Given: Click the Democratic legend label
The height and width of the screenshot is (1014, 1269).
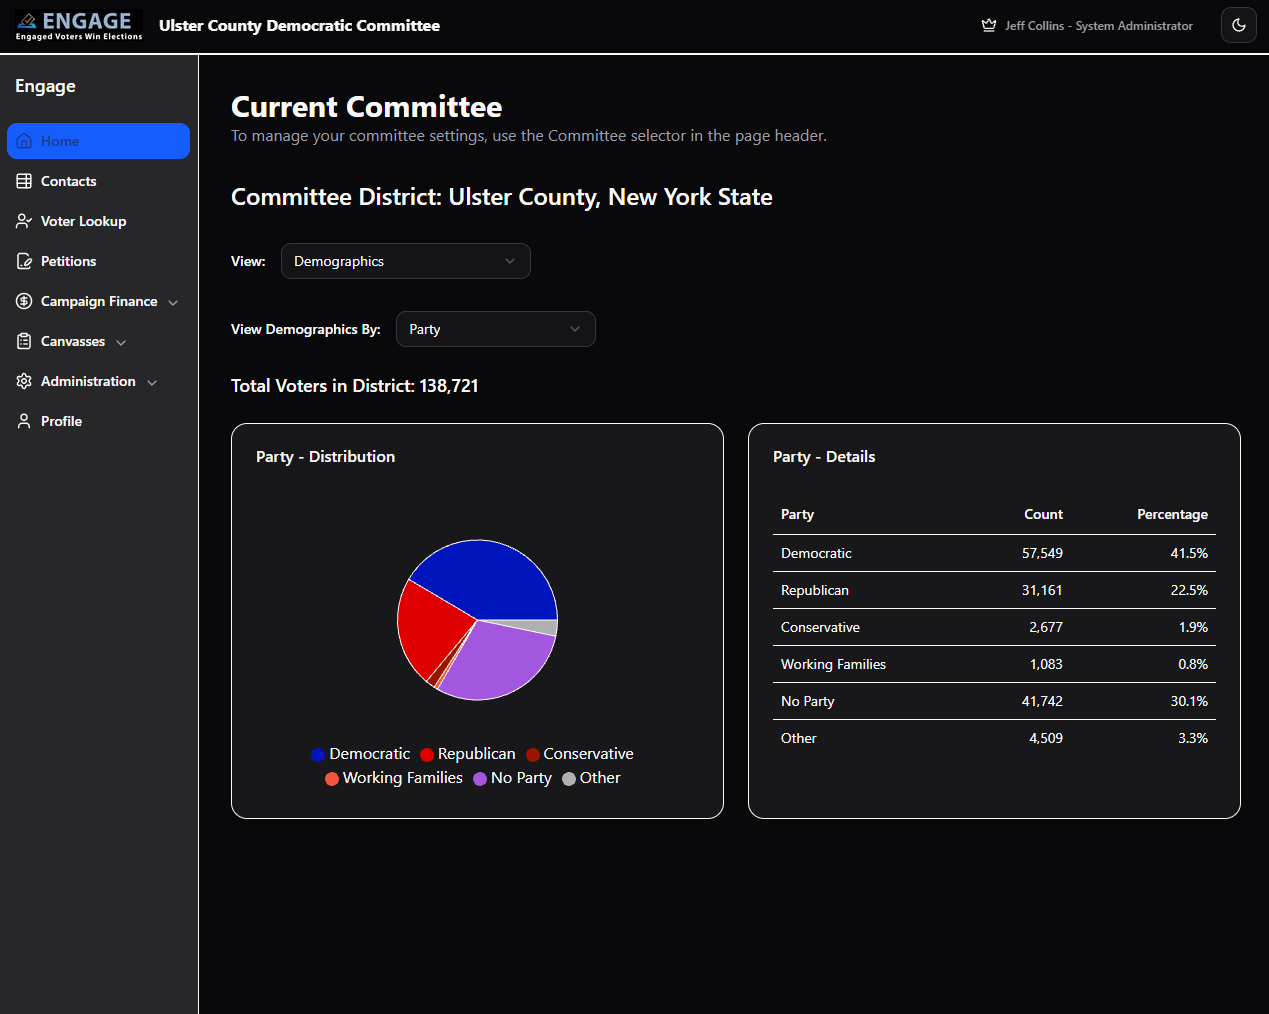Looking at the screenshot, I should (x=370, y=754).
